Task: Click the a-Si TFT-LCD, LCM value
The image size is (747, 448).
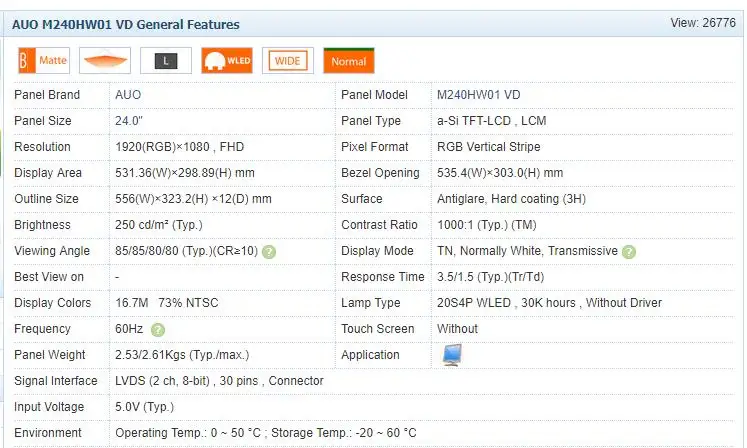Action: click(491, 121)
